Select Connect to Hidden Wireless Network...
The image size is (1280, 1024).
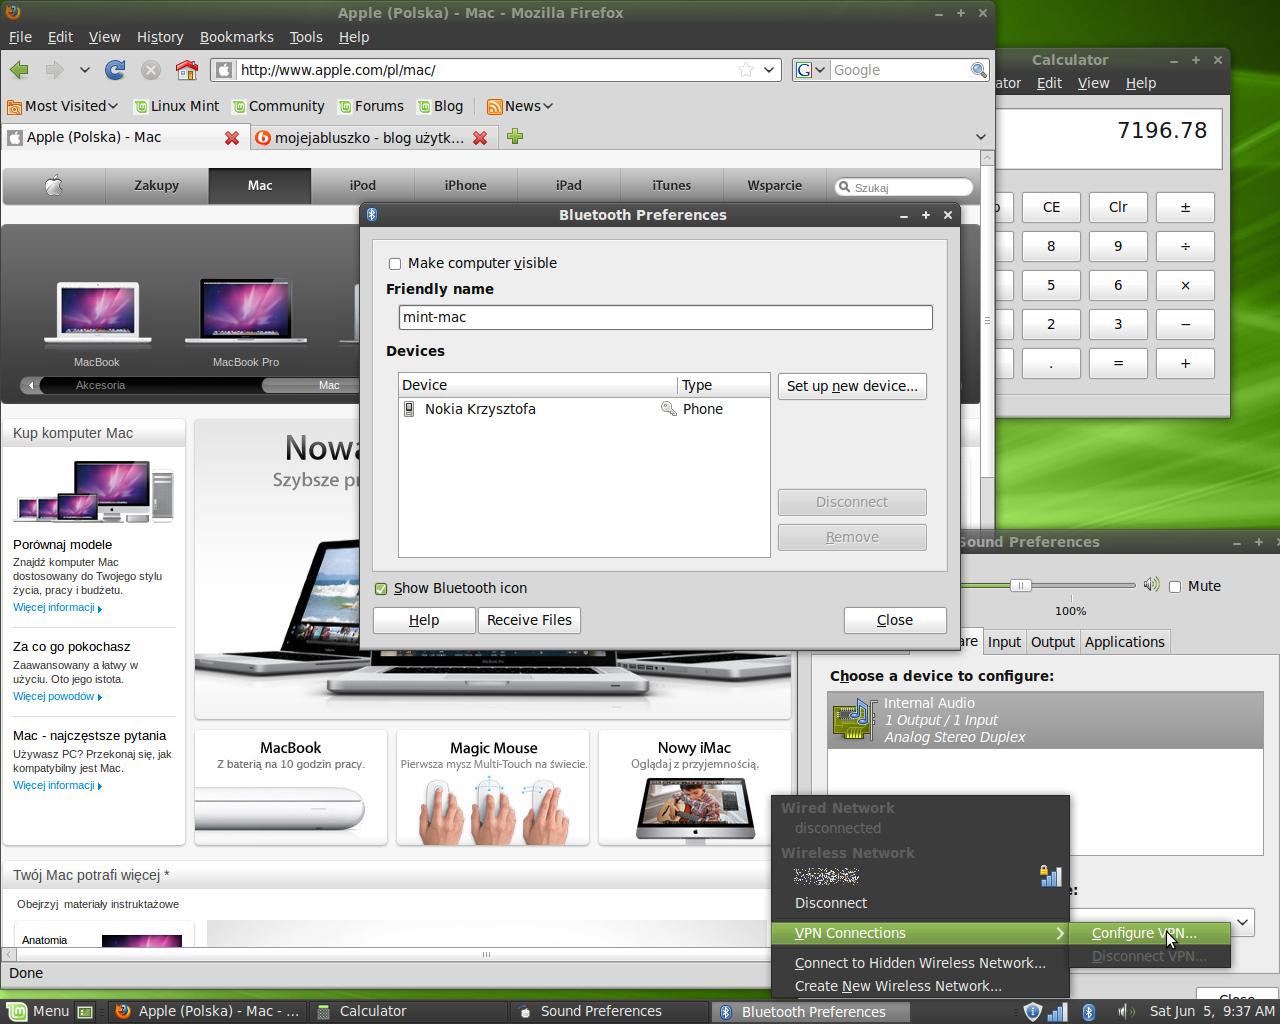(x=920, y=963)
